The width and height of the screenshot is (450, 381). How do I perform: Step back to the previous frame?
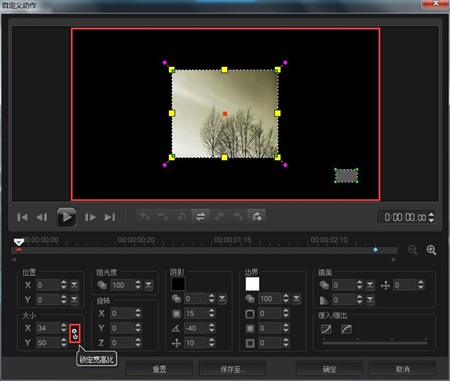click(x=42, y=217)
